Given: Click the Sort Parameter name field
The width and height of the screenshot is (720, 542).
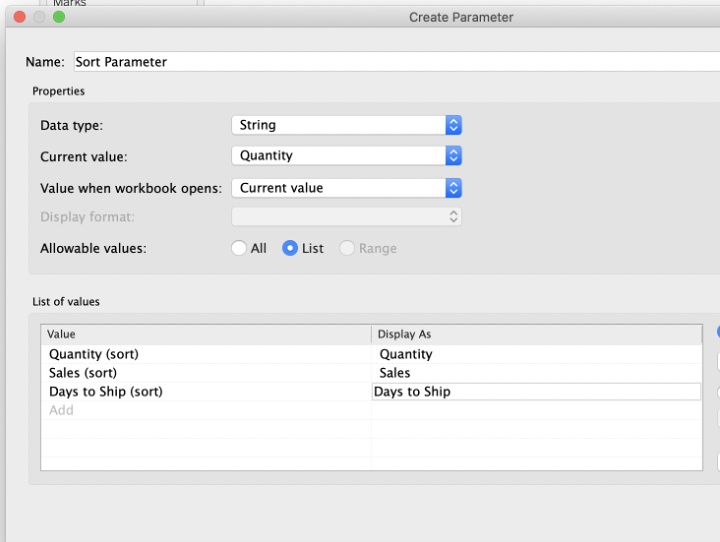Looking at the screenshot, I should [397, 62].
